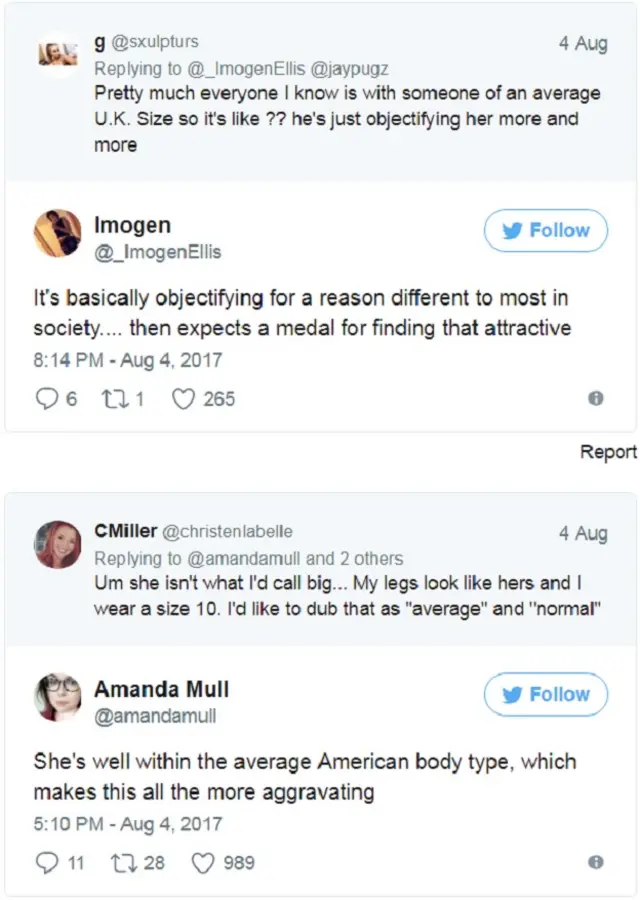Retweet Imogen's tweet
This screenshot has height=900, width=640.
tap(112, 399)
